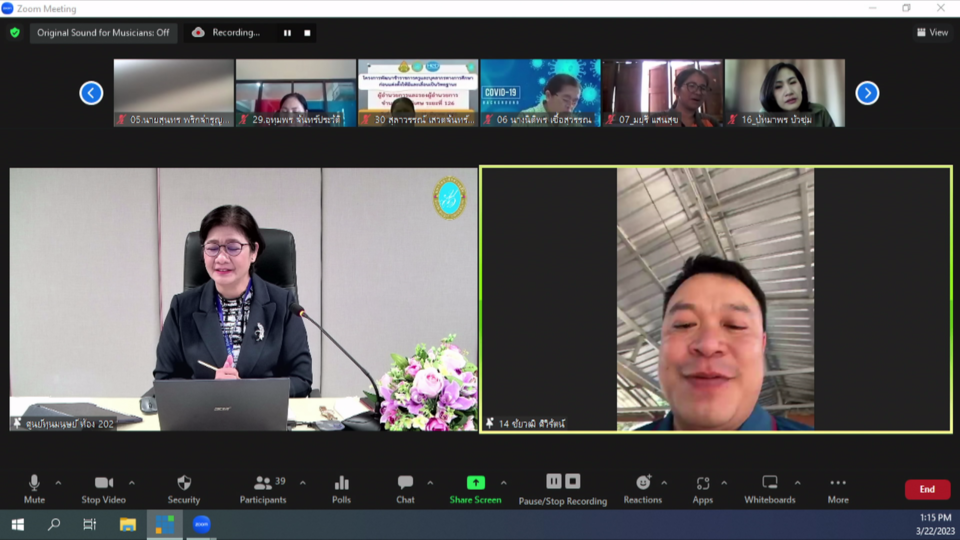Viewport: 960px width, 540px height.
Task: Open the Chat panel
Action: [x=405, y=483]
